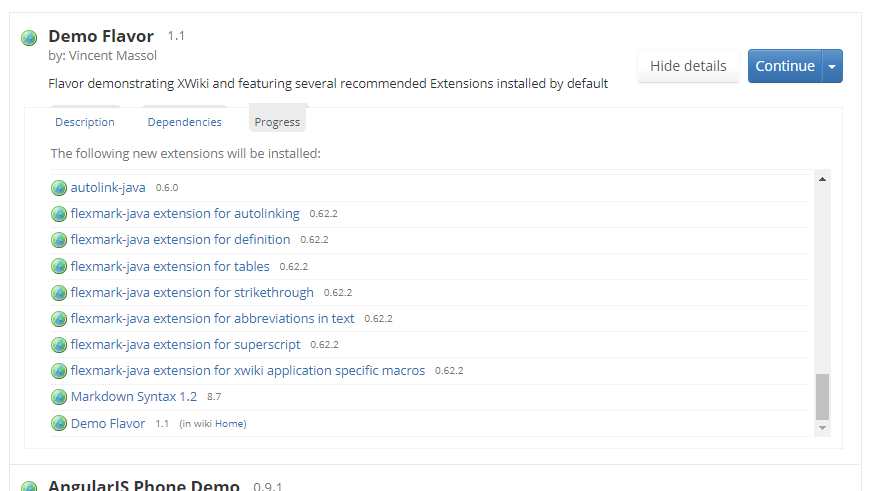Click the extension list scrollbar thumb

point(822,397)
